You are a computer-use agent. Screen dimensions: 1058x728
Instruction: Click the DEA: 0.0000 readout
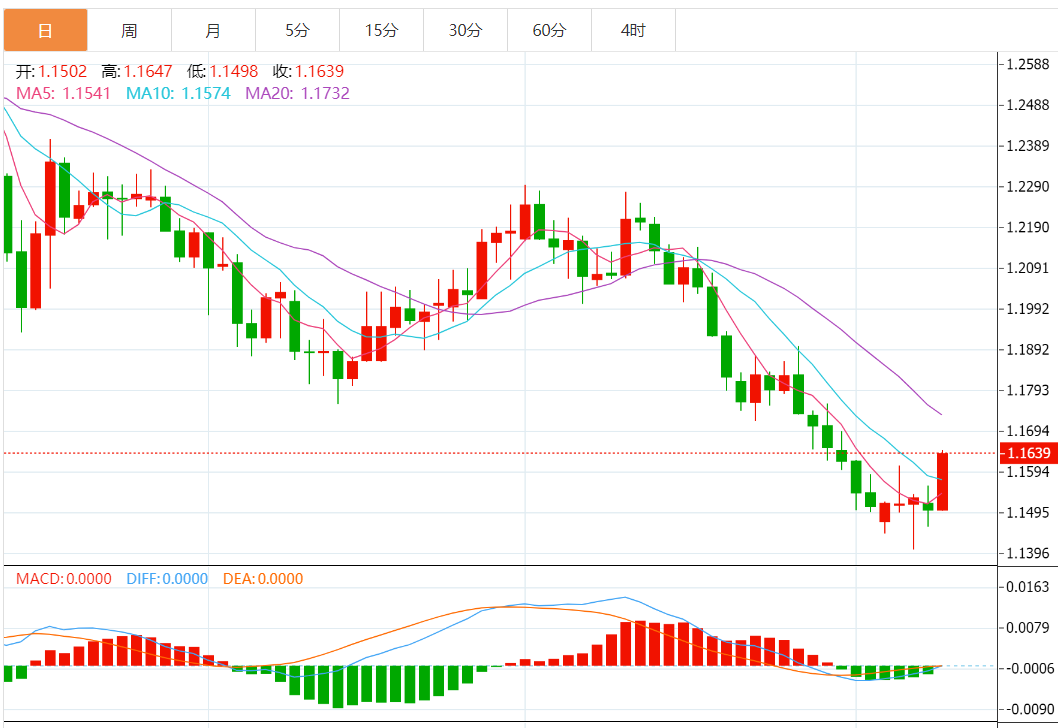[263, 579]
